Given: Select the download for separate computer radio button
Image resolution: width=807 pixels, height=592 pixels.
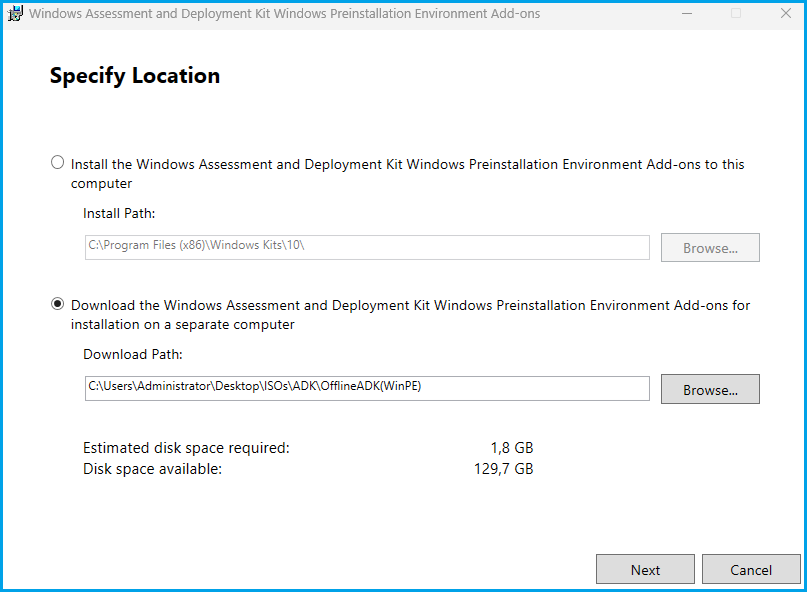Looking at the screenshot, I should 58,304.
